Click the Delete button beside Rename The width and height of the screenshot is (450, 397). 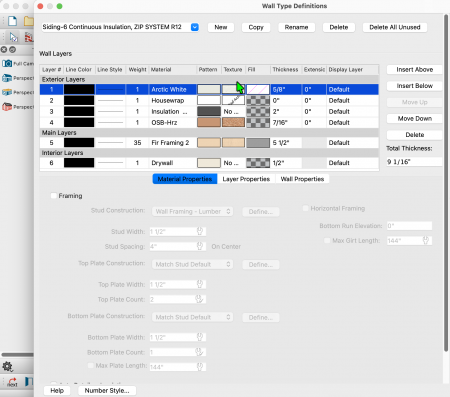[x=339, y=27]
